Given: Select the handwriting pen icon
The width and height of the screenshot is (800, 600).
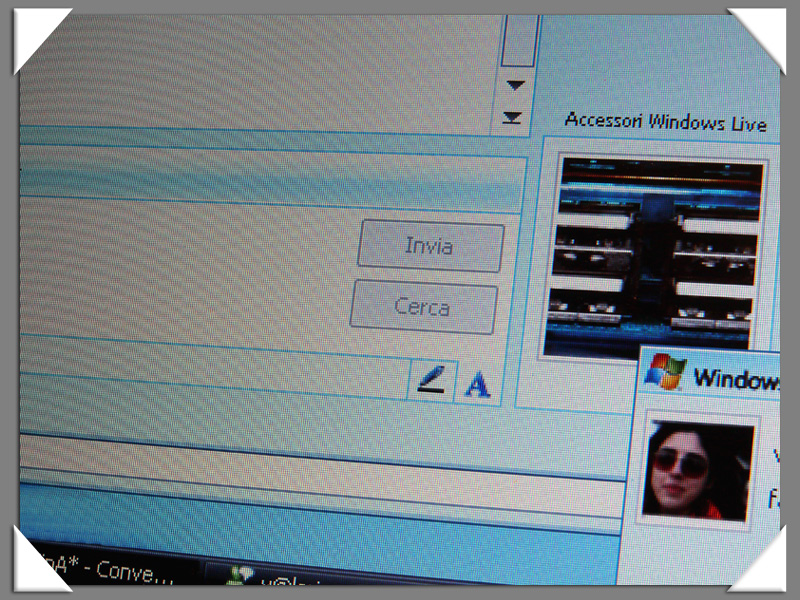Looking at the screenshot, I should 432,381.
